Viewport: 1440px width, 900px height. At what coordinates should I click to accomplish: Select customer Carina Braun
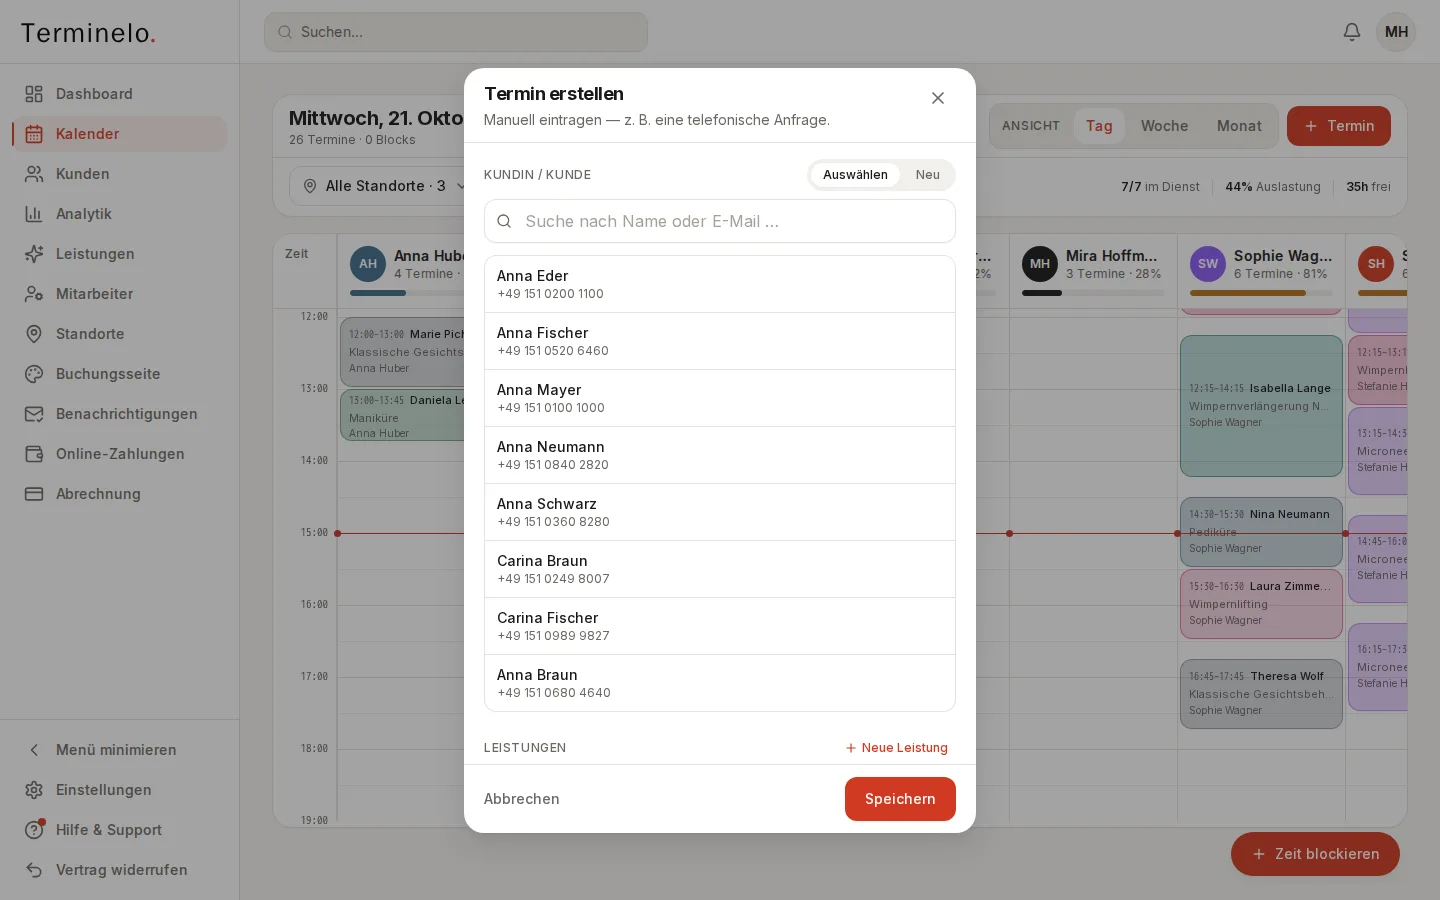[720, 569]
